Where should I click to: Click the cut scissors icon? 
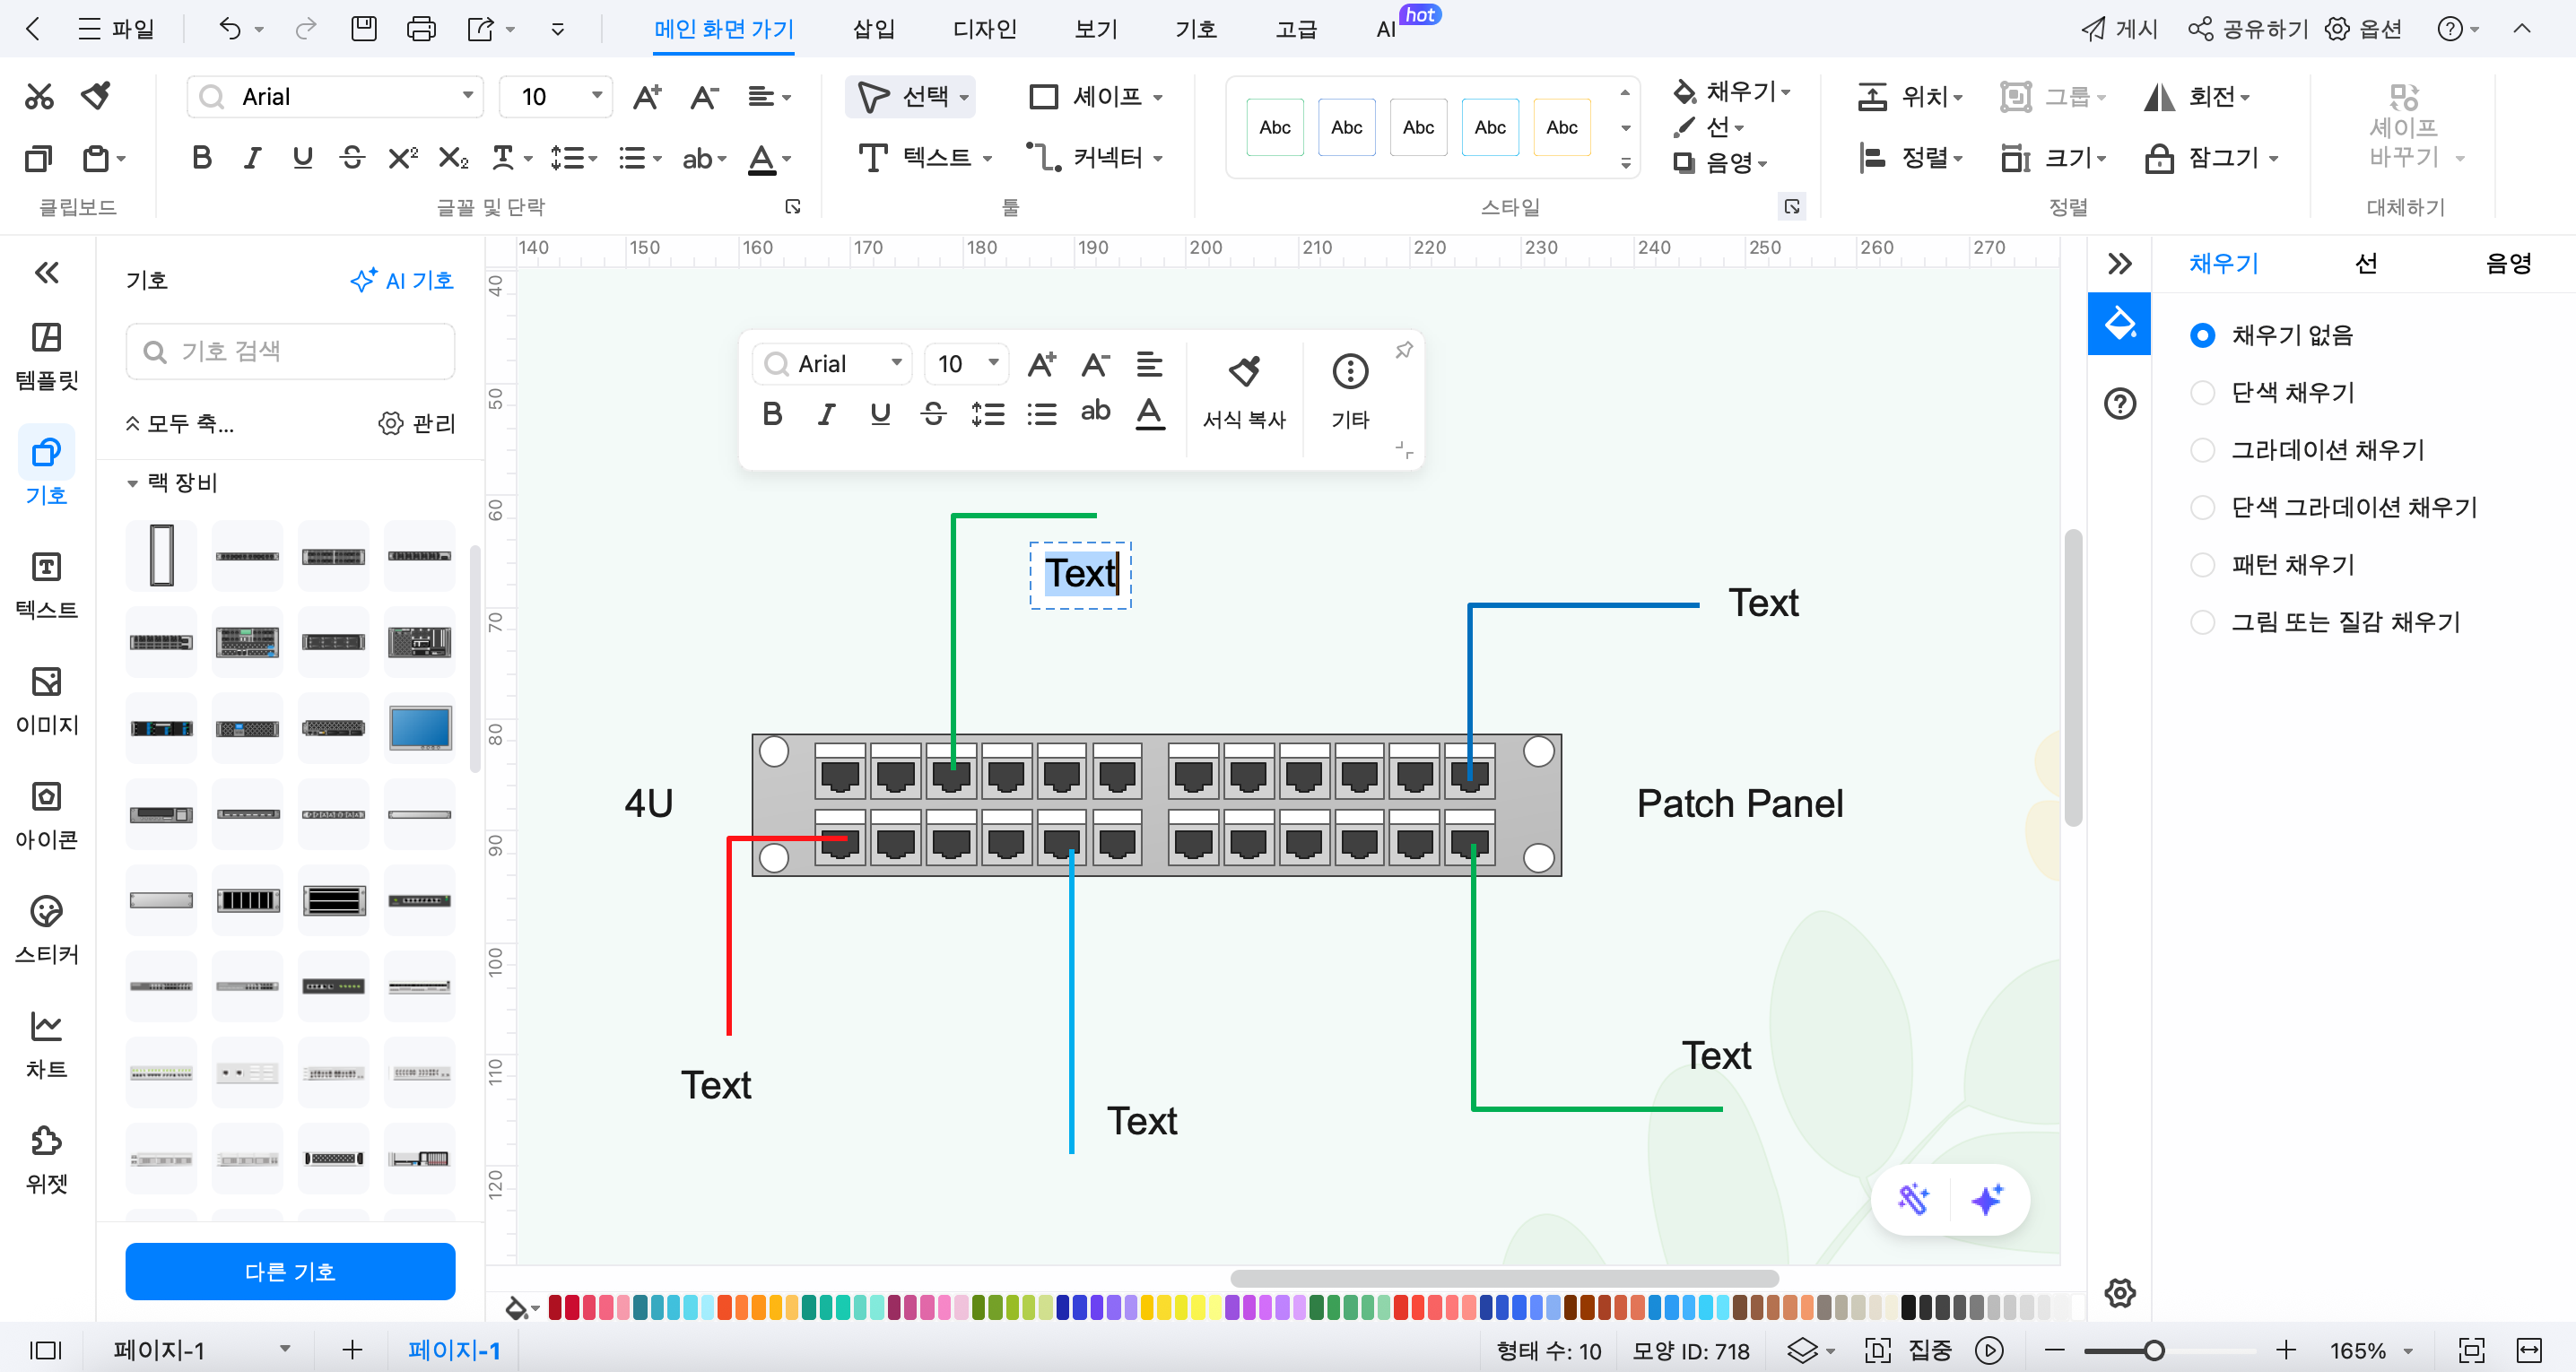pyautogui.click(x=39, y=96)
